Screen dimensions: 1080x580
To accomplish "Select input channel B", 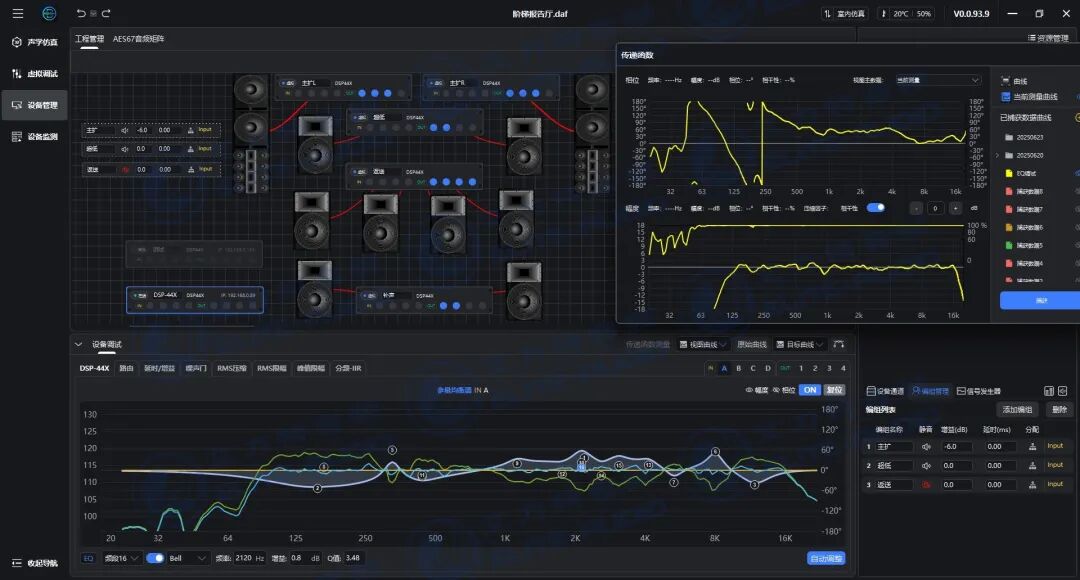I will 738,369.
